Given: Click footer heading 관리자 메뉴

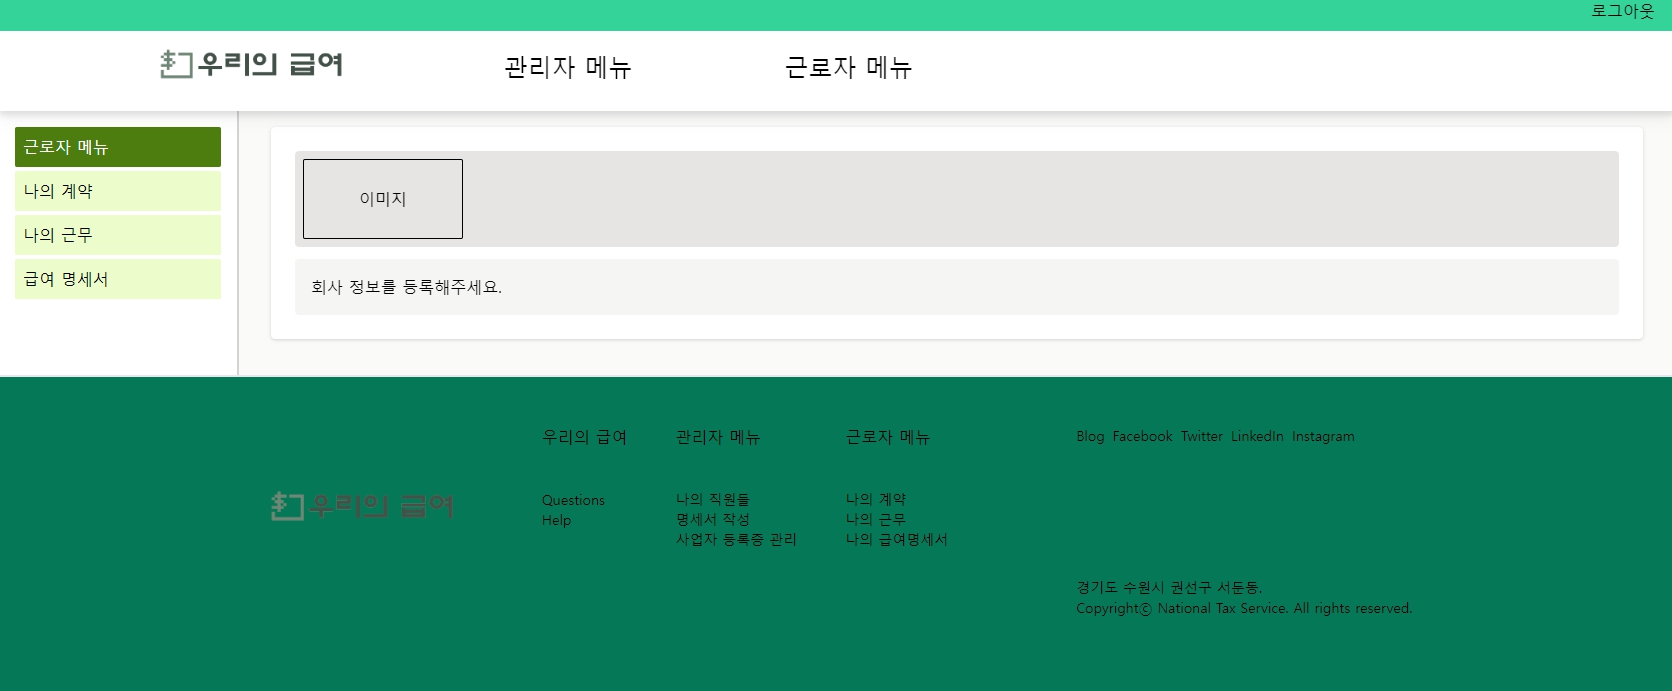Looking at the screenshot, I should tap(718, 437).
